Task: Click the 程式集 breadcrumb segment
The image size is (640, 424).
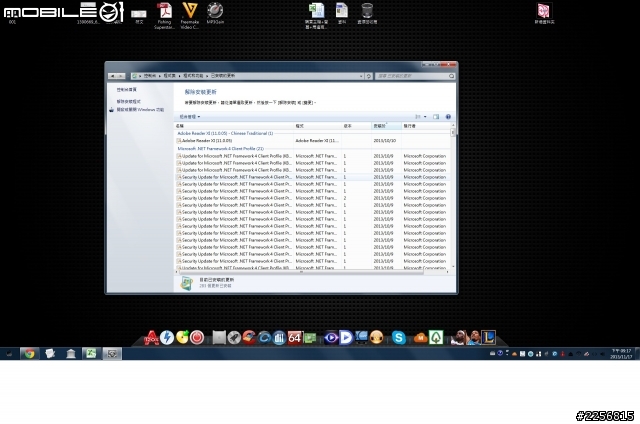Action: click(x=169, y=76)
